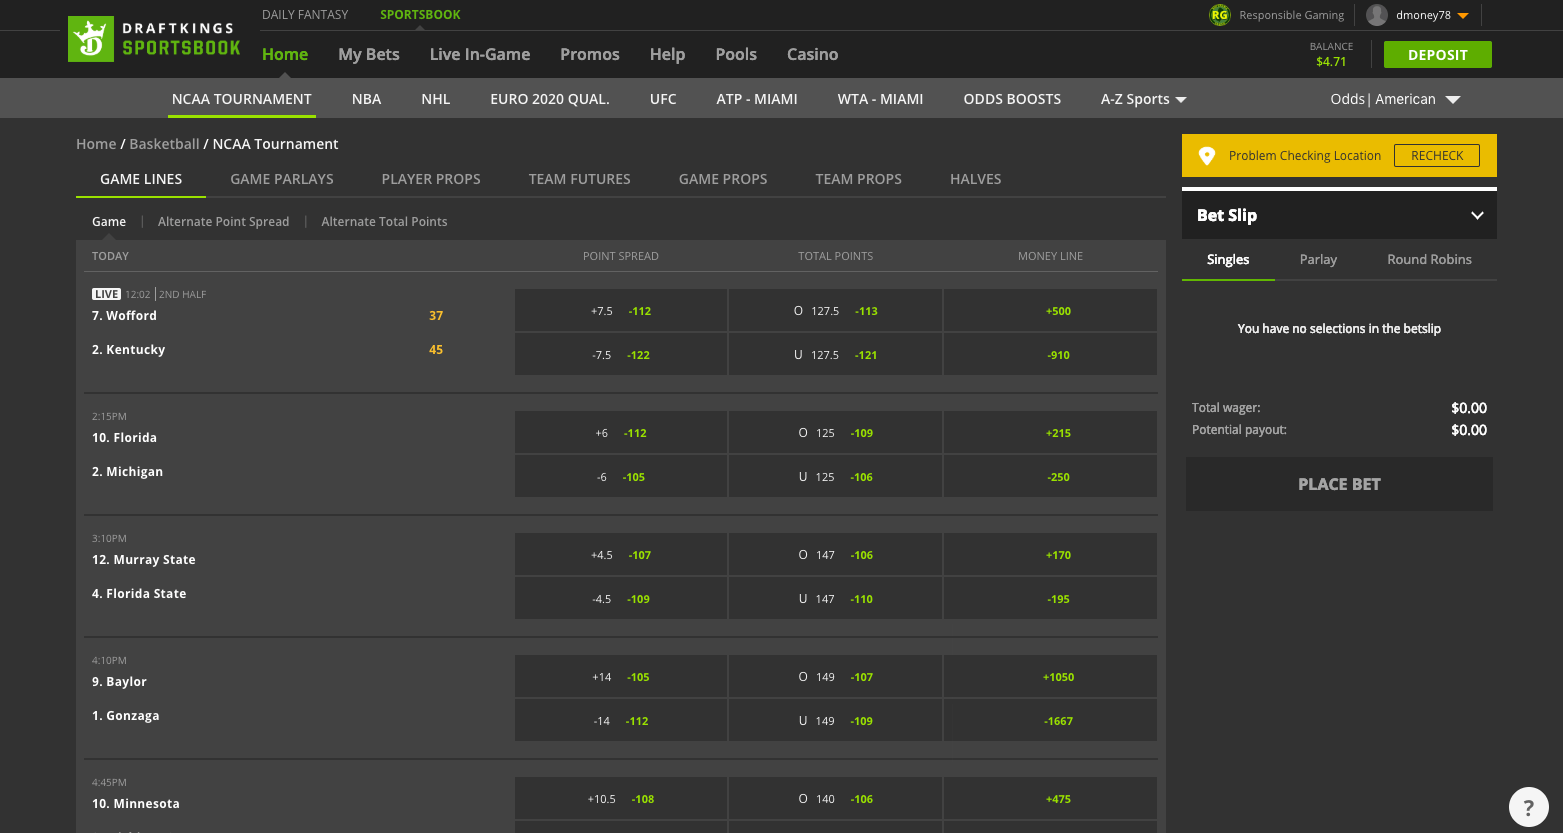Image resolution: width=1563 pixels, height=833 pixels.
Task: Select Florida +6 point spread
Action: [x=621, y=433]
